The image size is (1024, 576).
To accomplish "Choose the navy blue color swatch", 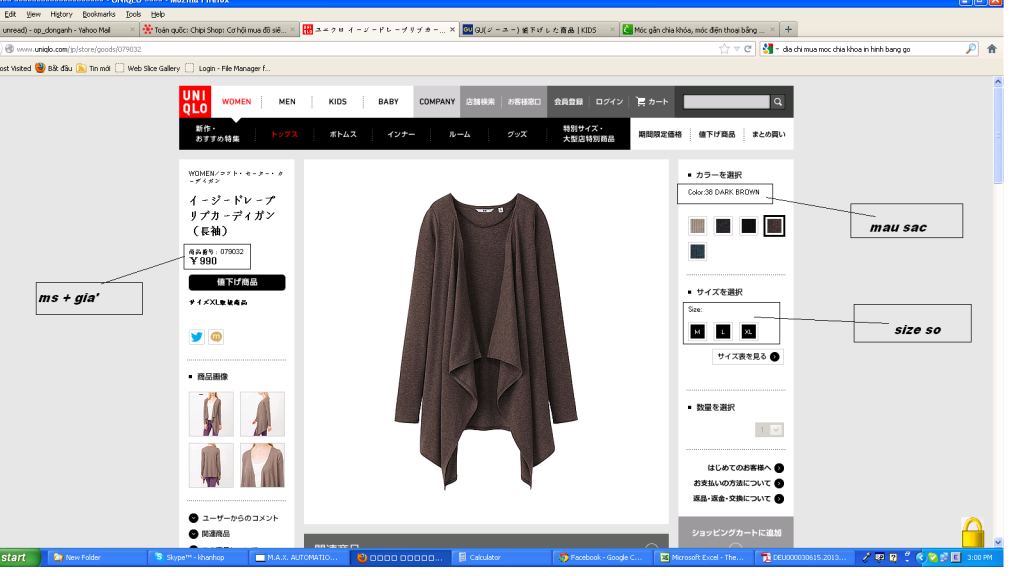I will click(x=697, y=251).
